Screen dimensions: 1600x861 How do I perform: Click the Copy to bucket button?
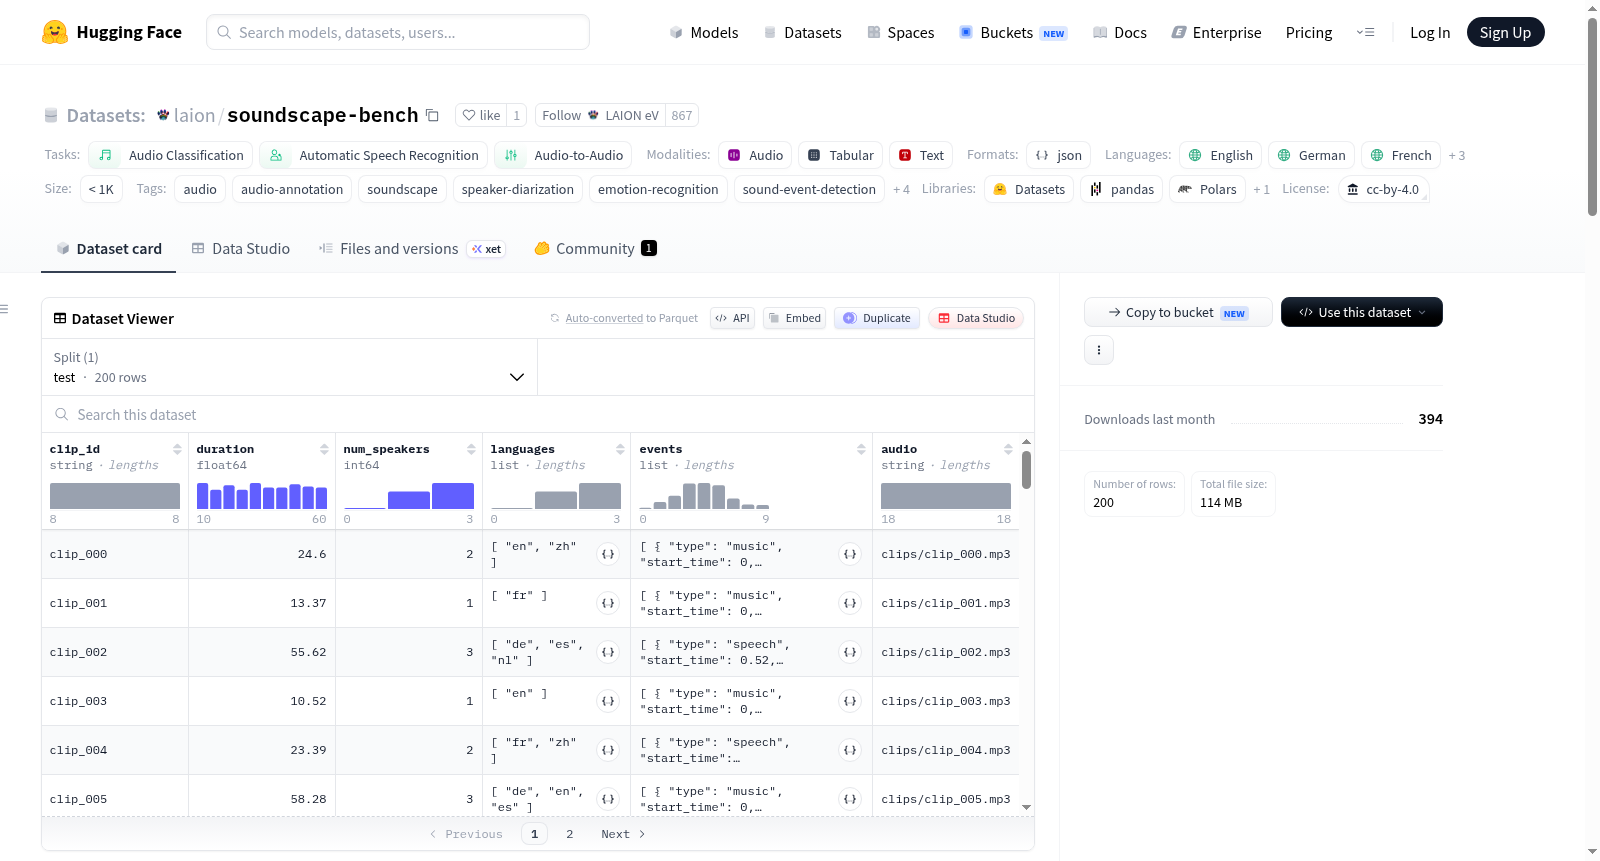pos(1178,312)
